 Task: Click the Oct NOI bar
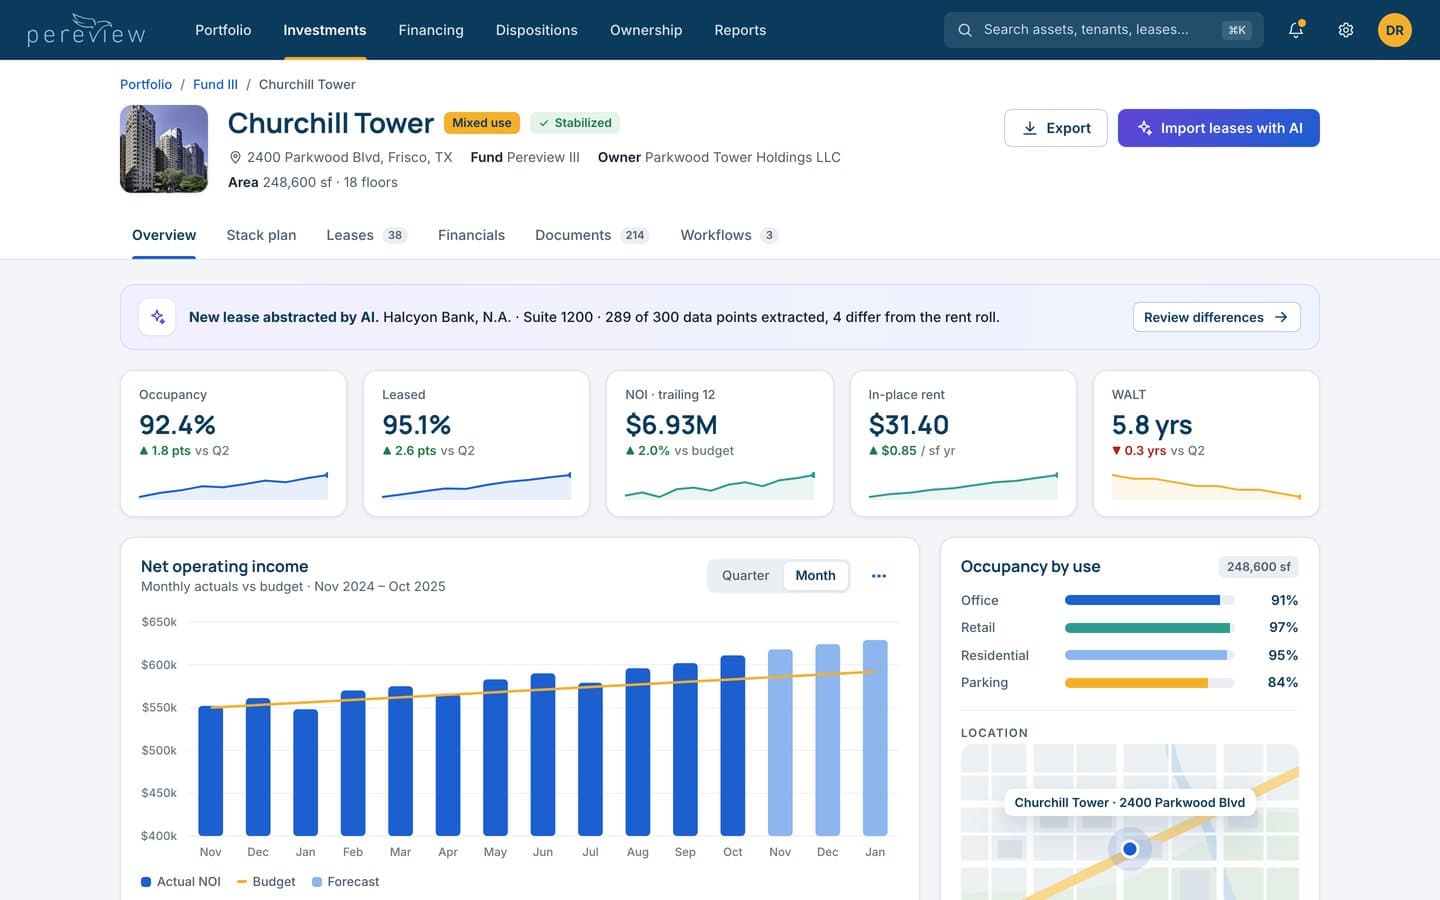tap(733, 746)
